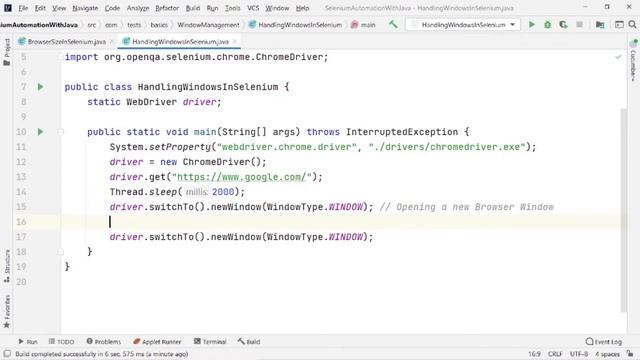The image size is (640, 360).
Task: Close the HandlingWindowsInSelenium.java tab
Action: point(235,42)
